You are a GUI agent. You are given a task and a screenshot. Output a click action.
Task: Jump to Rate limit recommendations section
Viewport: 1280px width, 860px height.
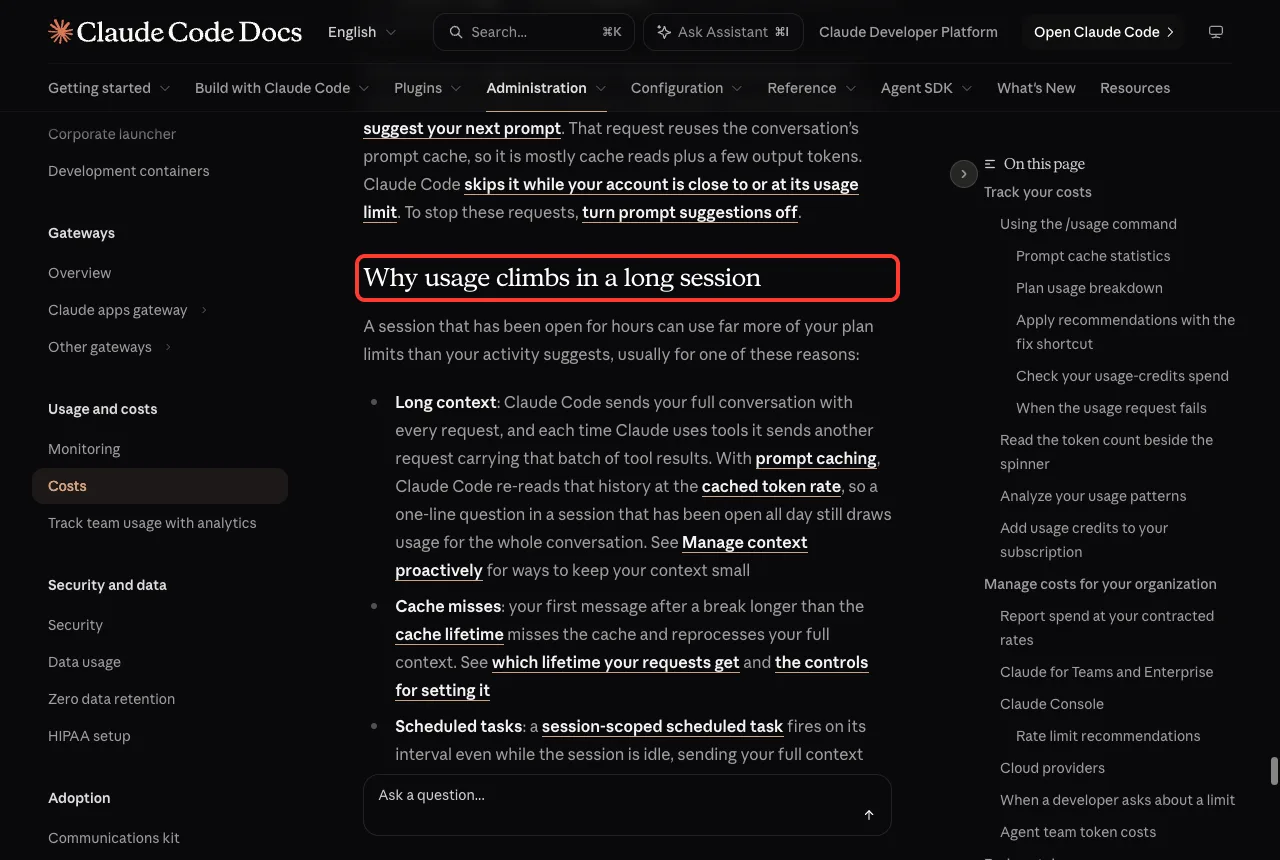click(x=1108, y=736)
